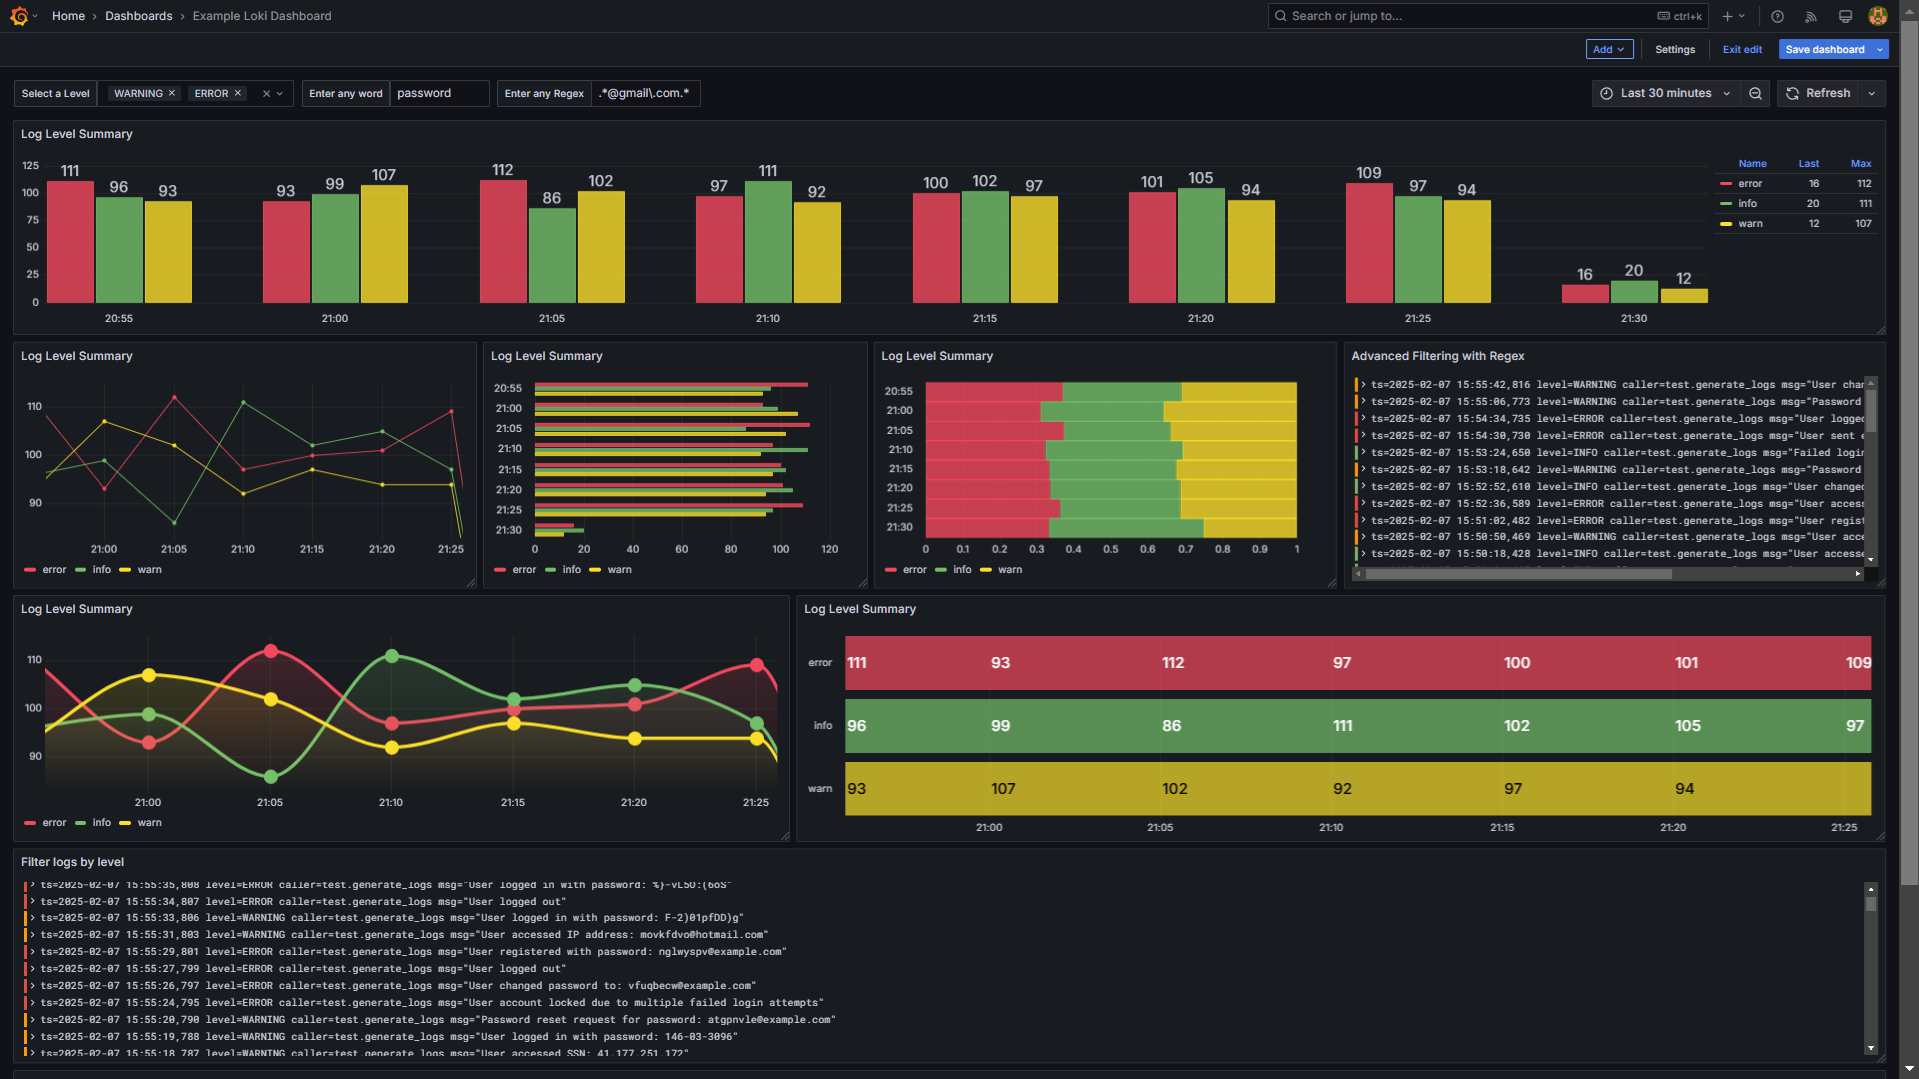Click the plus icon in top bar
Viewport: 1919px width, 1079px height.
(x=1727, y=16)
